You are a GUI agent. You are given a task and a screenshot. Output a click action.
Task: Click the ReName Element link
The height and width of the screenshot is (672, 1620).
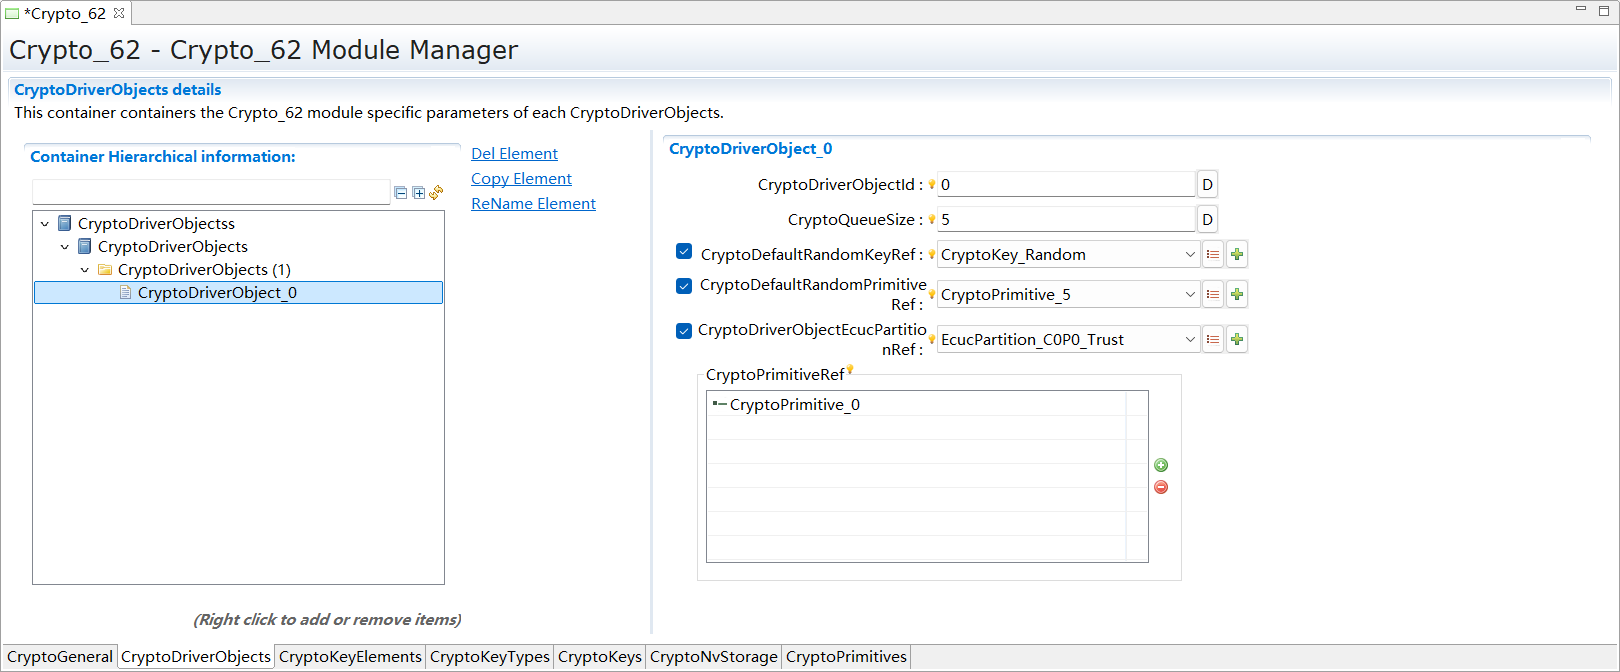point(533,204)
